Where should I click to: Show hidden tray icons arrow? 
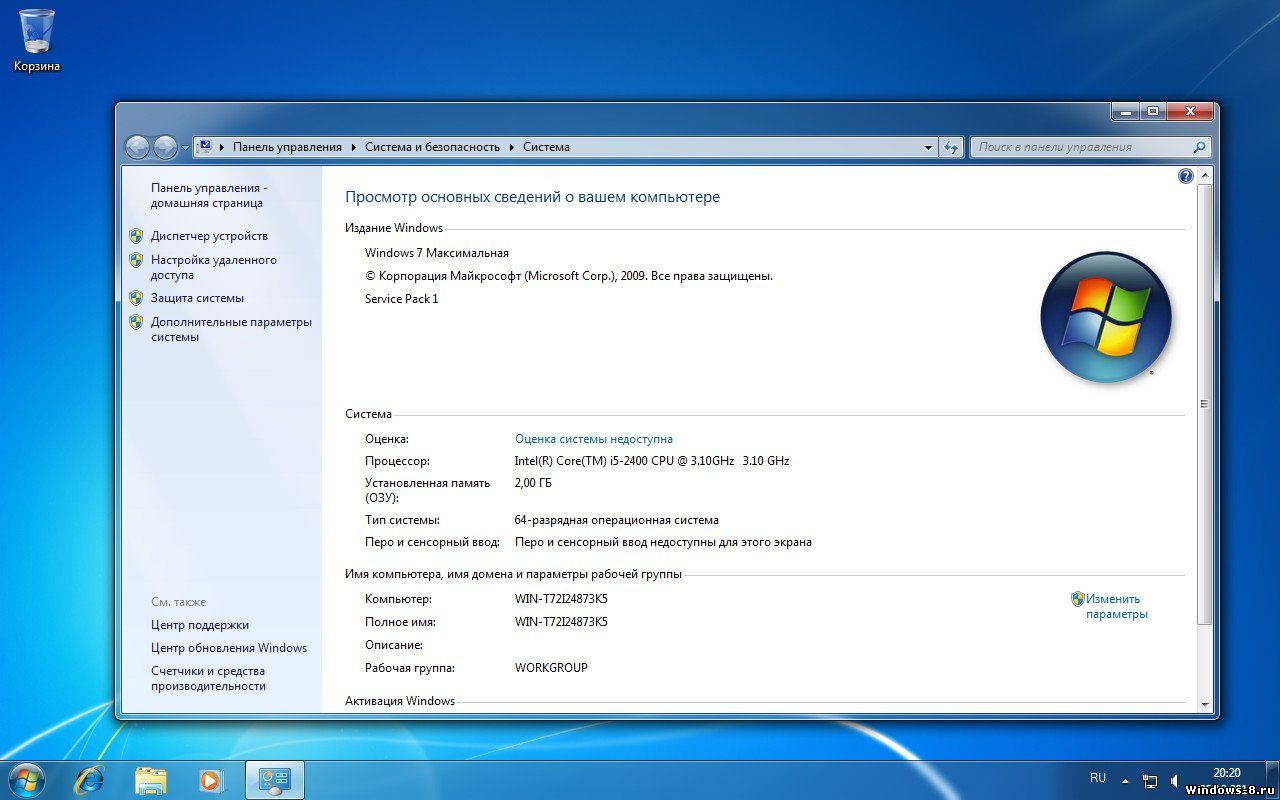tap(1125, 780)
